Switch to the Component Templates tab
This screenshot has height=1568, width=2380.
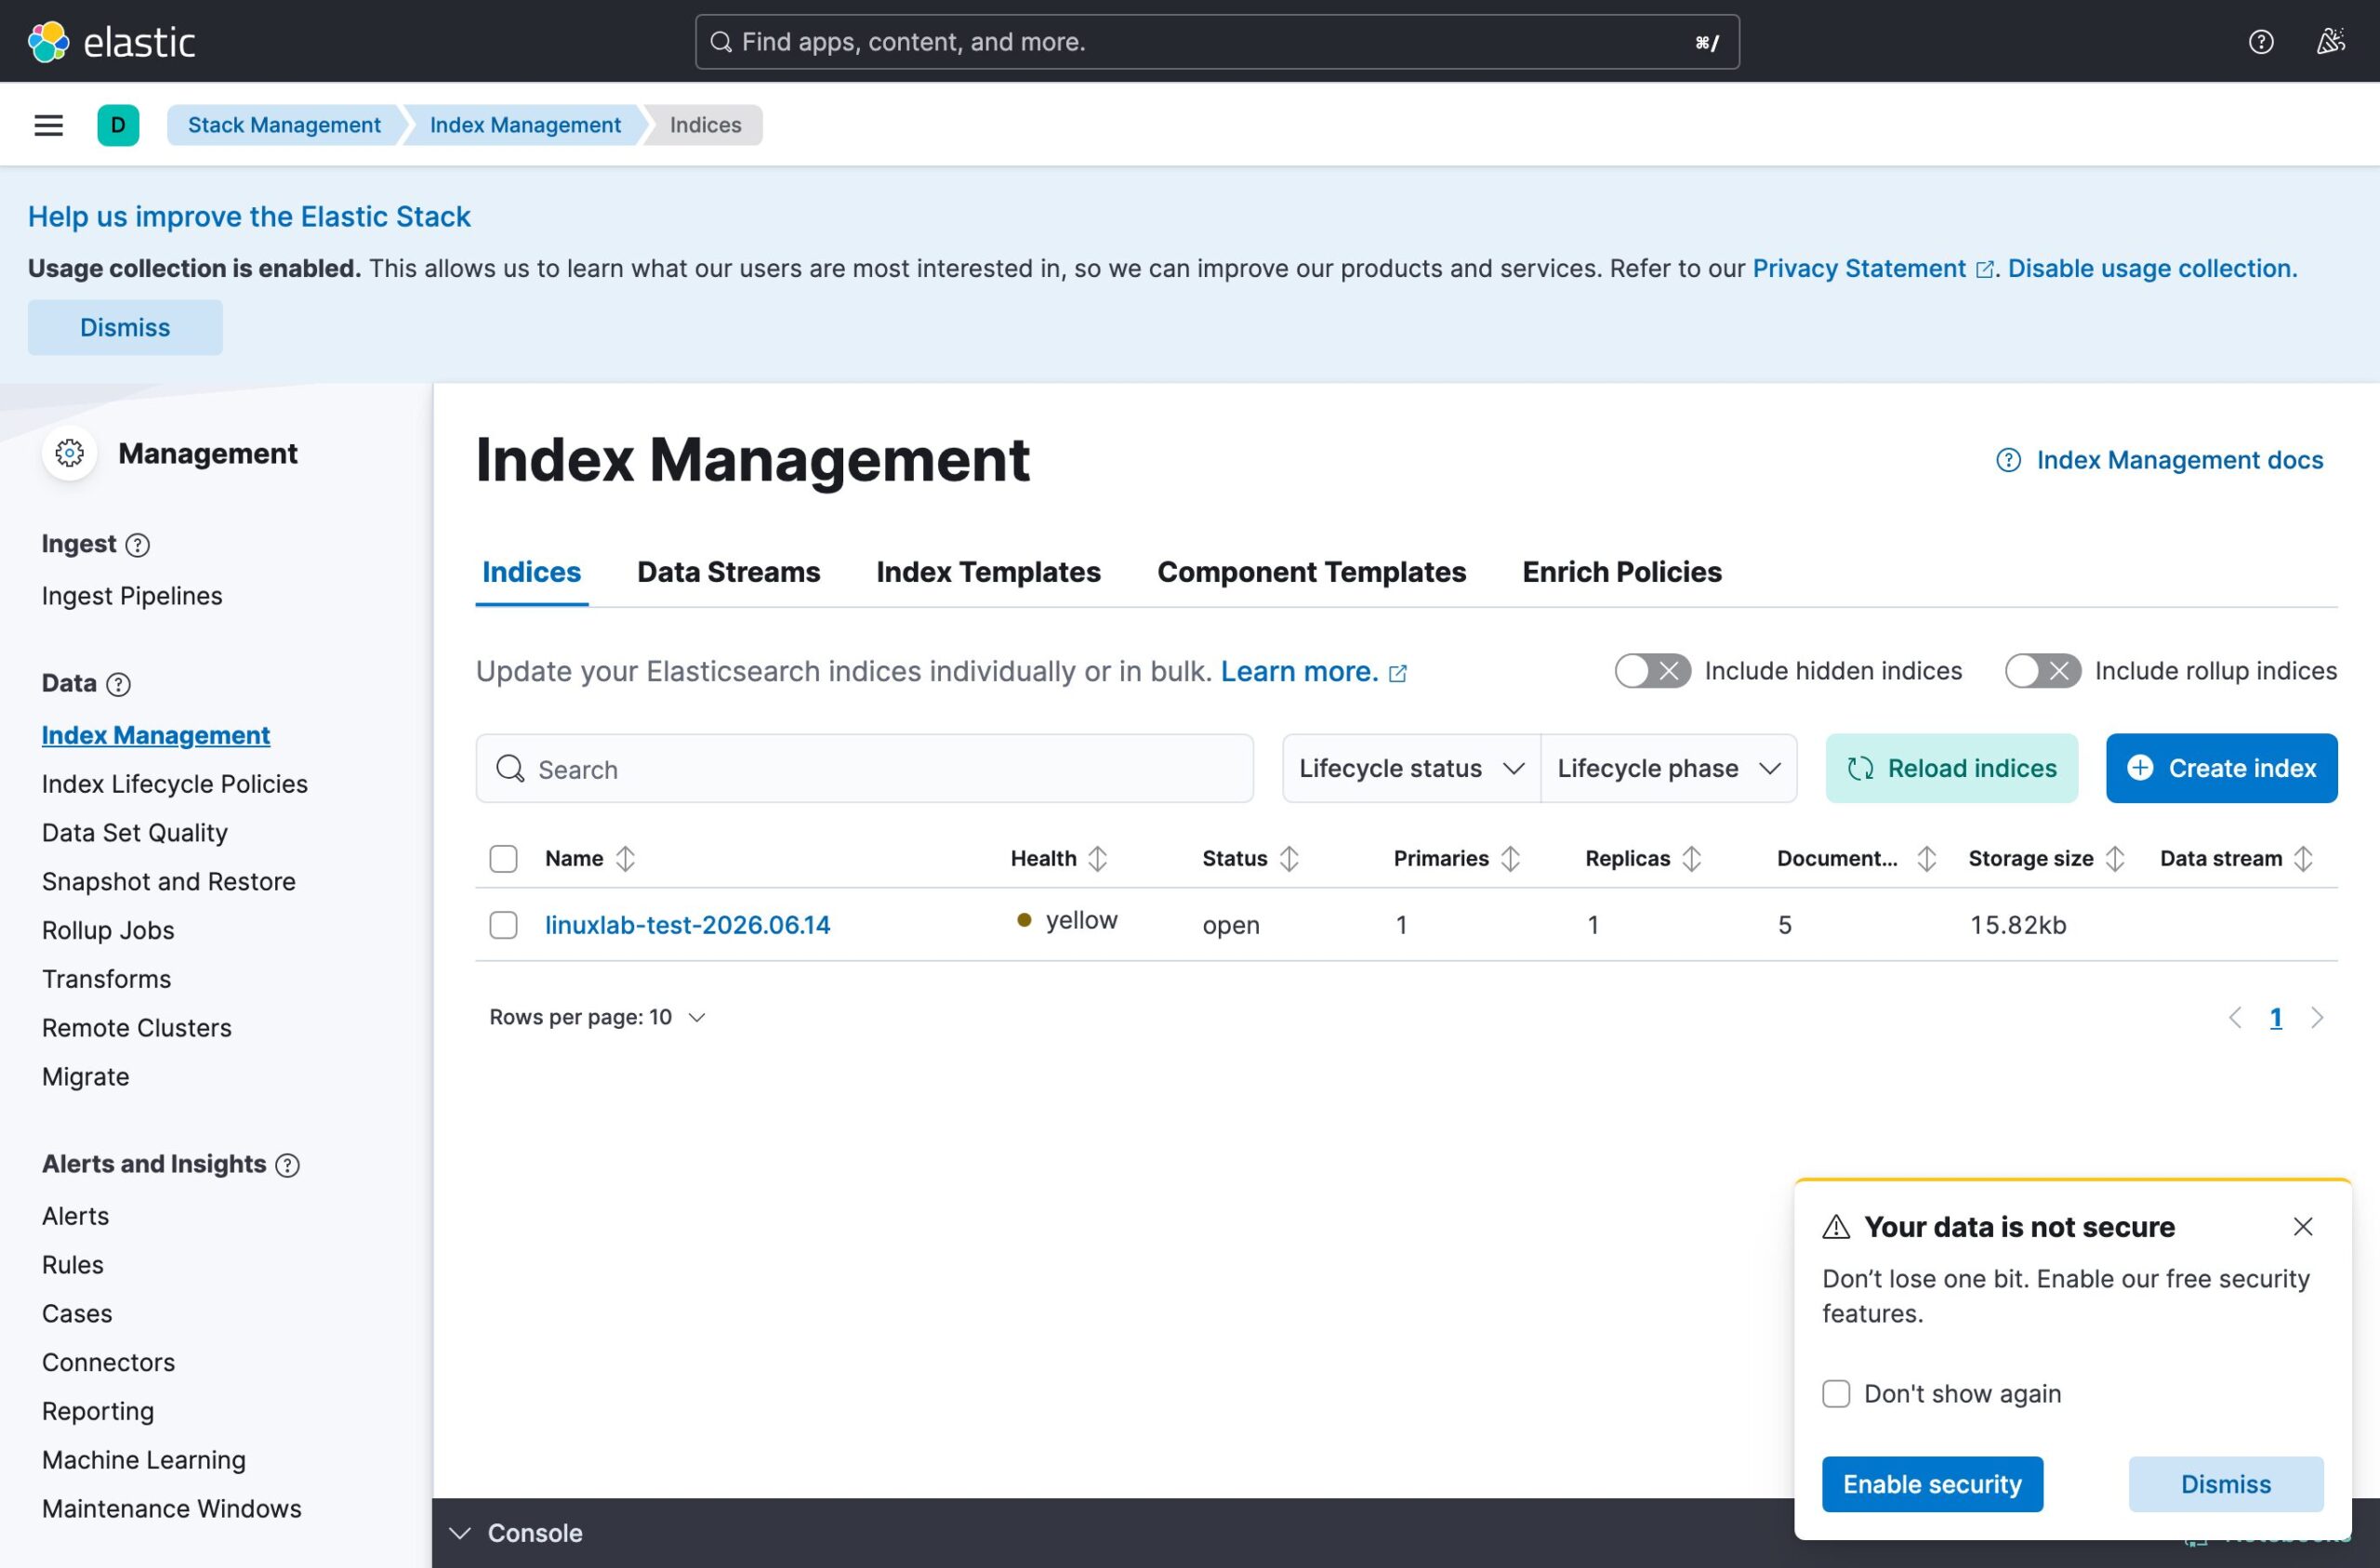tap(1311, 572)
